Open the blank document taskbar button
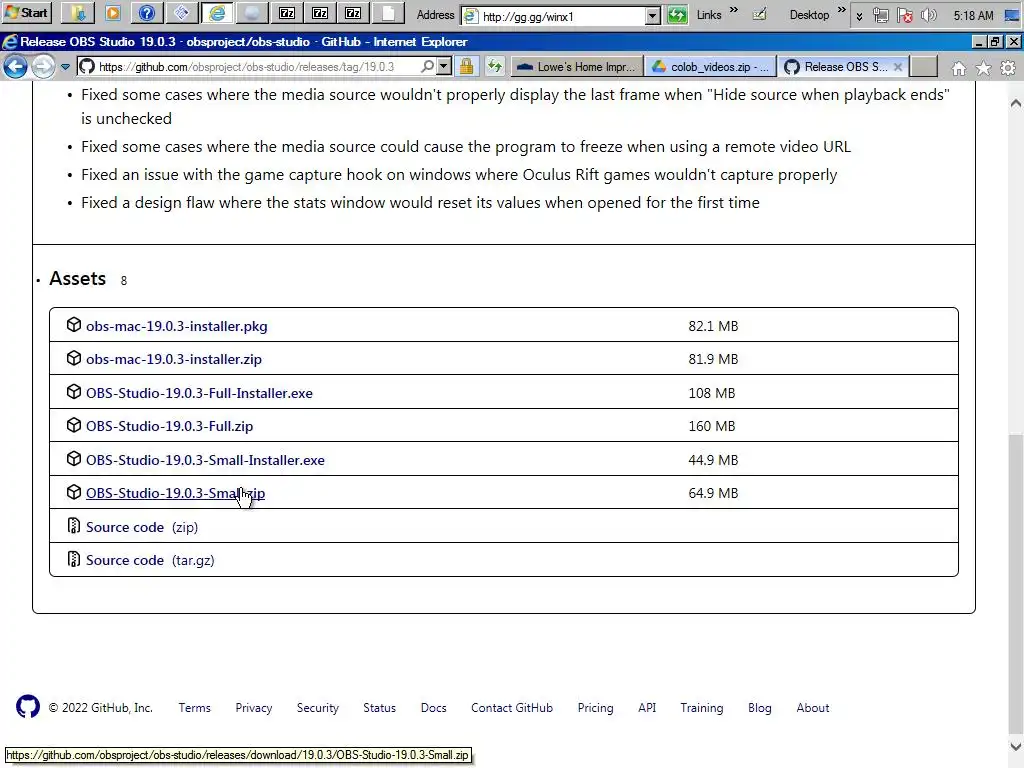1024x768 pixels. (x=387, y=13)
